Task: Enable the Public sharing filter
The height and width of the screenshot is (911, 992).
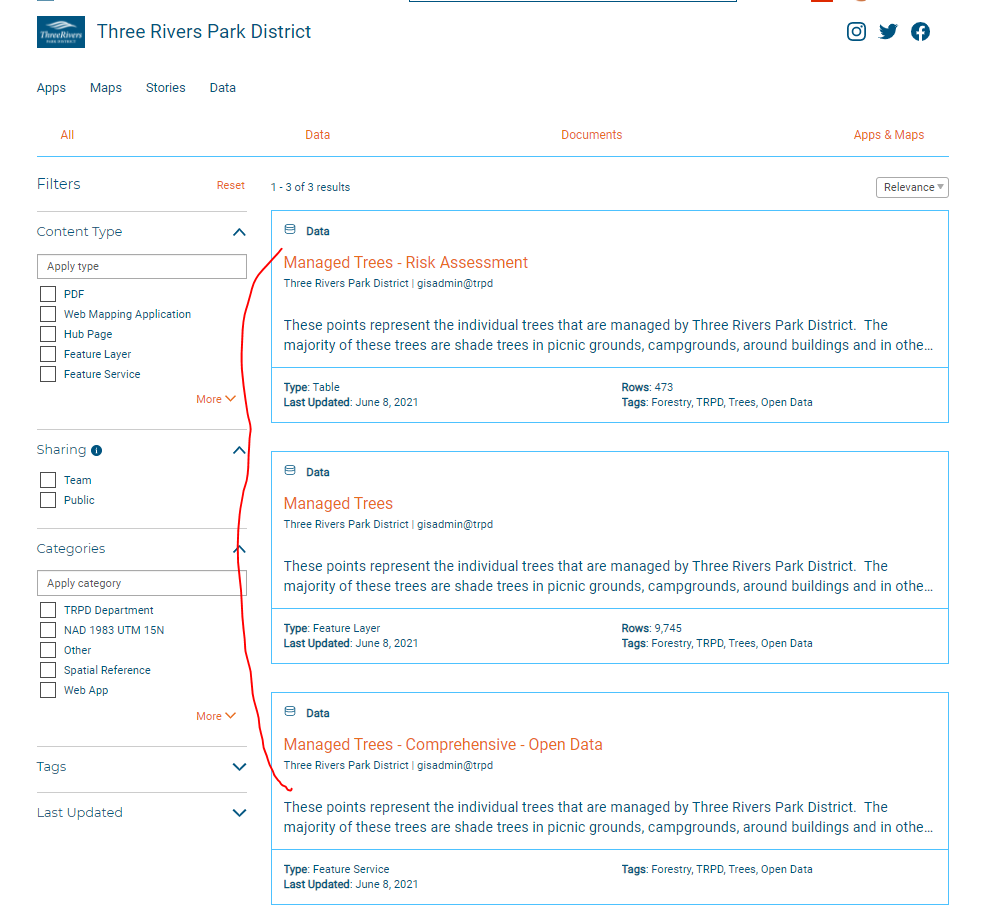Action: click(x=48, y=500)
